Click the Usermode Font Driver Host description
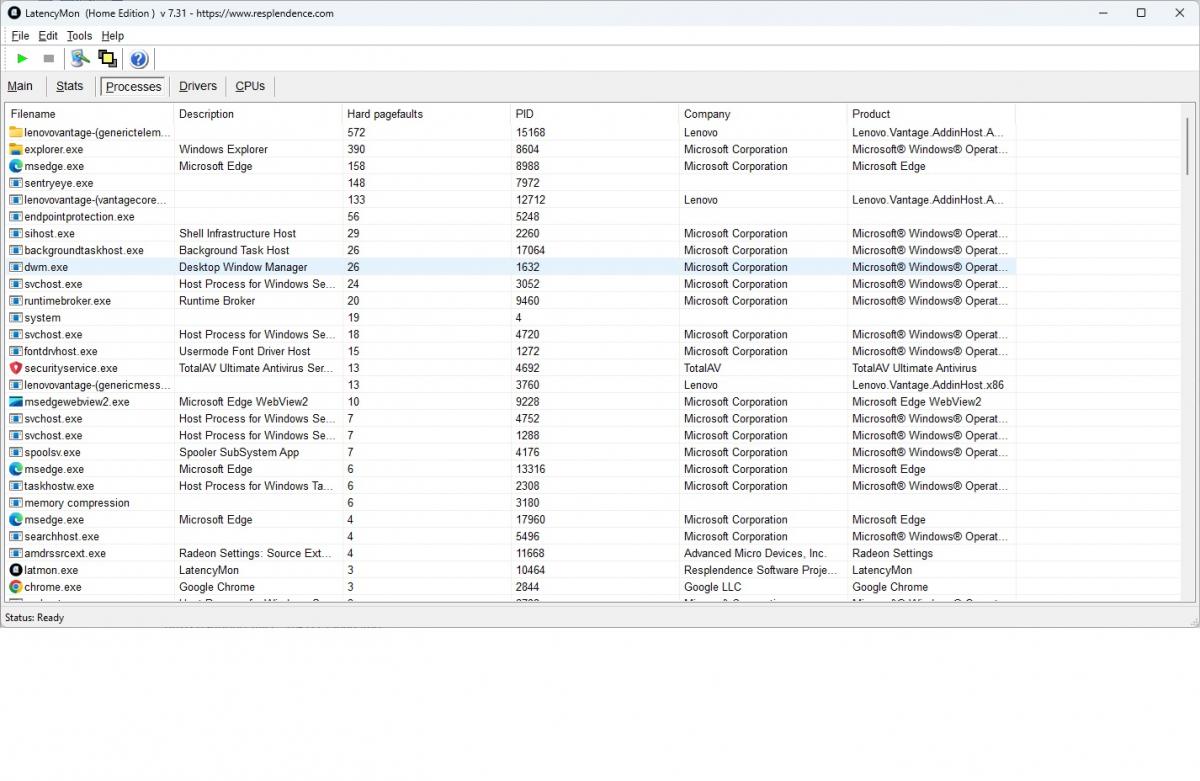1200x781 pixels. (x=245, y=351)
